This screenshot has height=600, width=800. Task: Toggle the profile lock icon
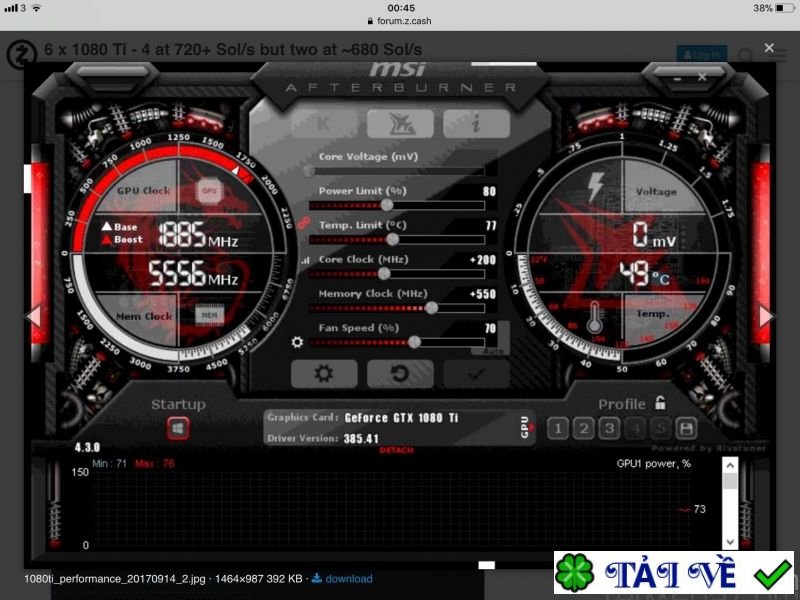[660, 403]
